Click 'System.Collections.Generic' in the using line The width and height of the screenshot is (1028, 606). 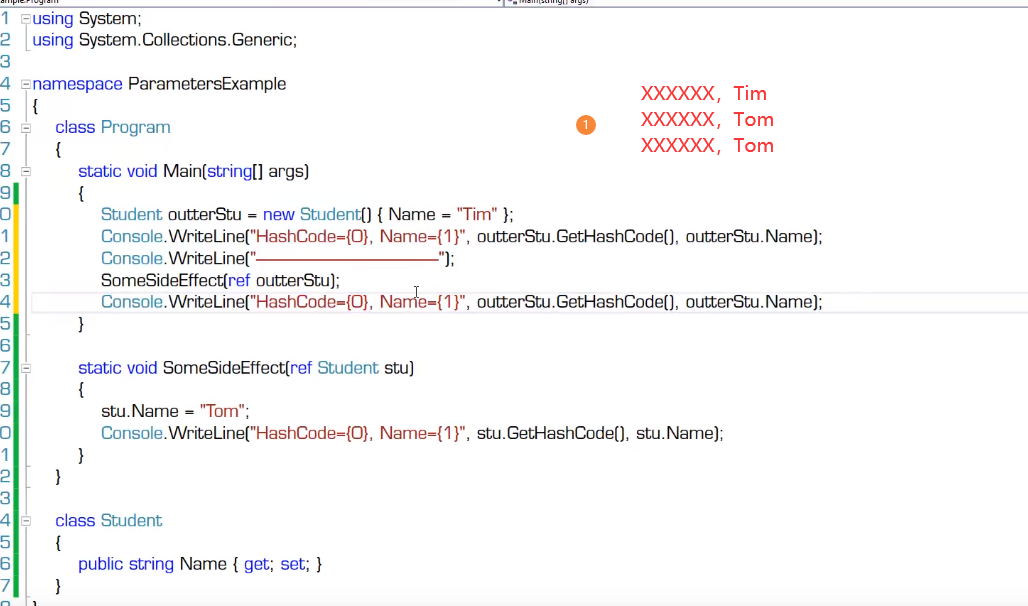(x=186, y=40)
